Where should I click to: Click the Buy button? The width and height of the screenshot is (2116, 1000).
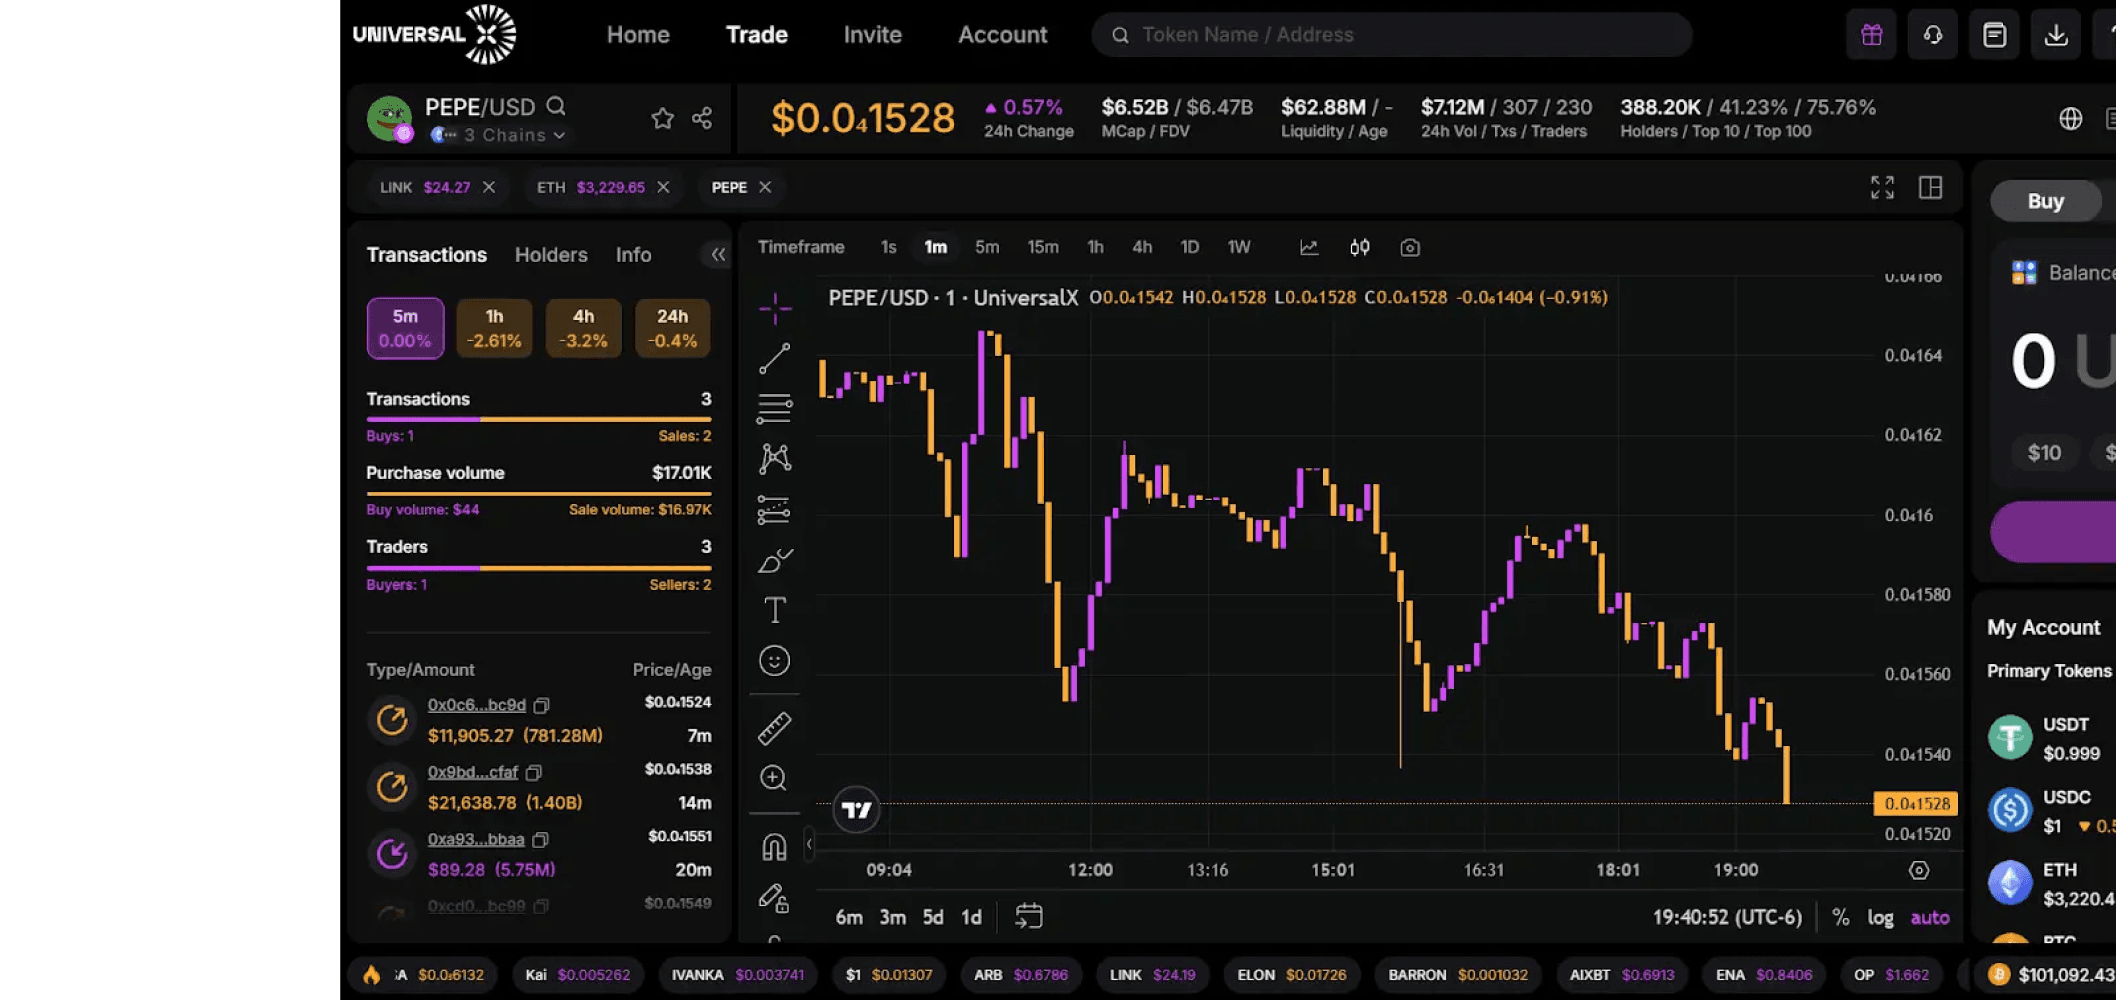[x=2046, y=201]
